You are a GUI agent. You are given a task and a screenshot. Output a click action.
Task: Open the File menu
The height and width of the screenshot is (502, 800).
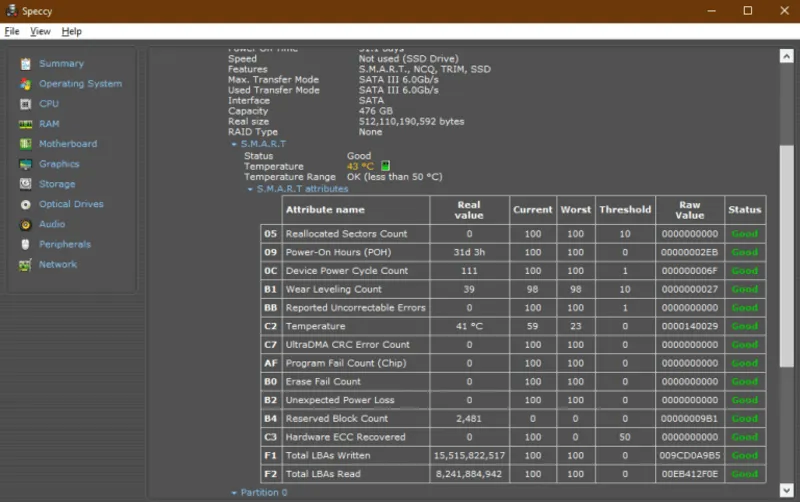coord(12,31)
